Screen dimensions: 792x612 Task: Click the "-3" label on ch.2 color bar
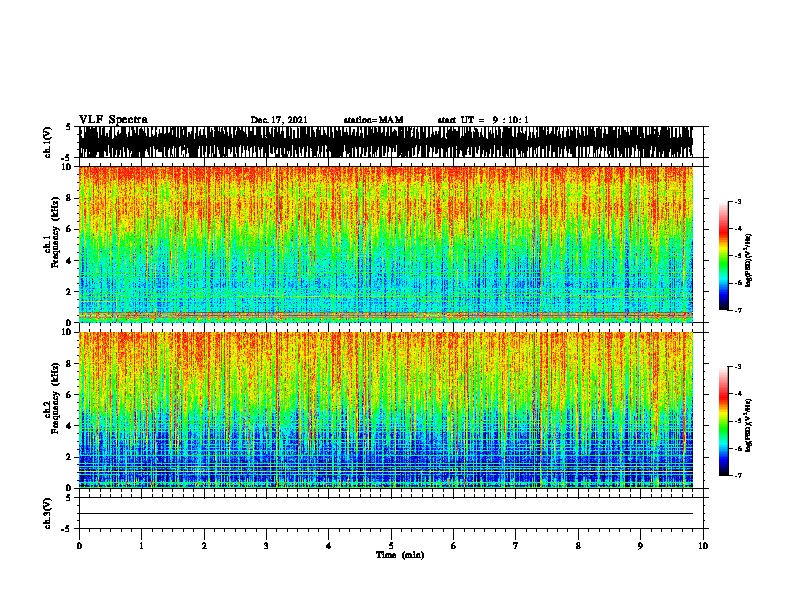(x=738, y=367)
